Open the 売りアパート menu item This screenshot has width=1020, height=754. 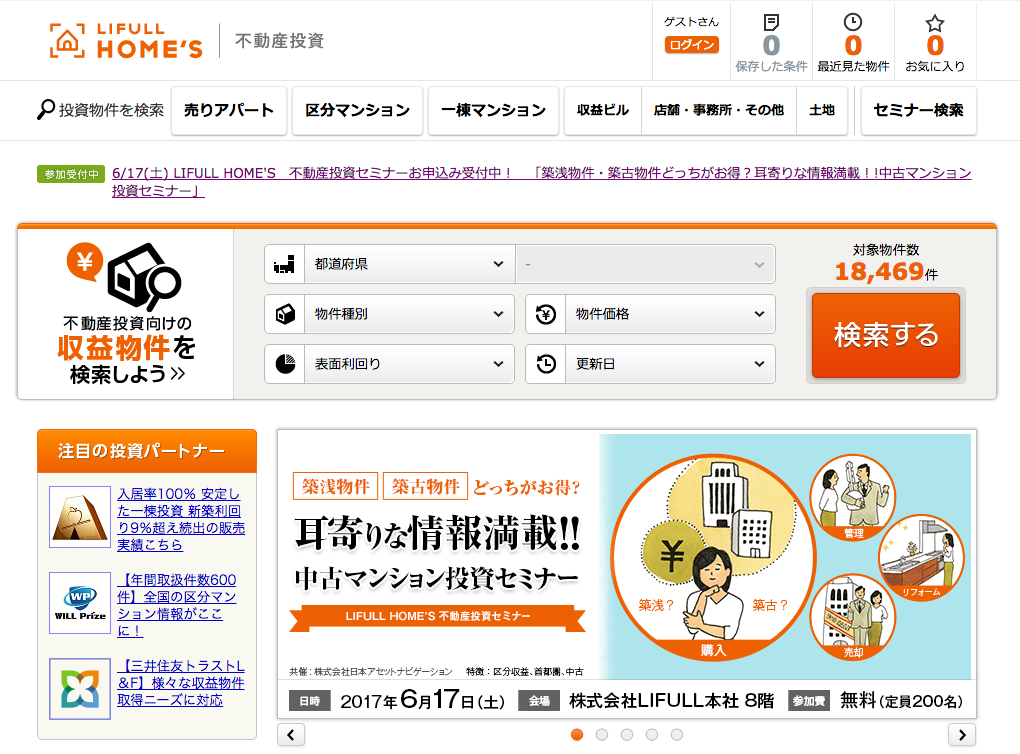tap(229, 110)
